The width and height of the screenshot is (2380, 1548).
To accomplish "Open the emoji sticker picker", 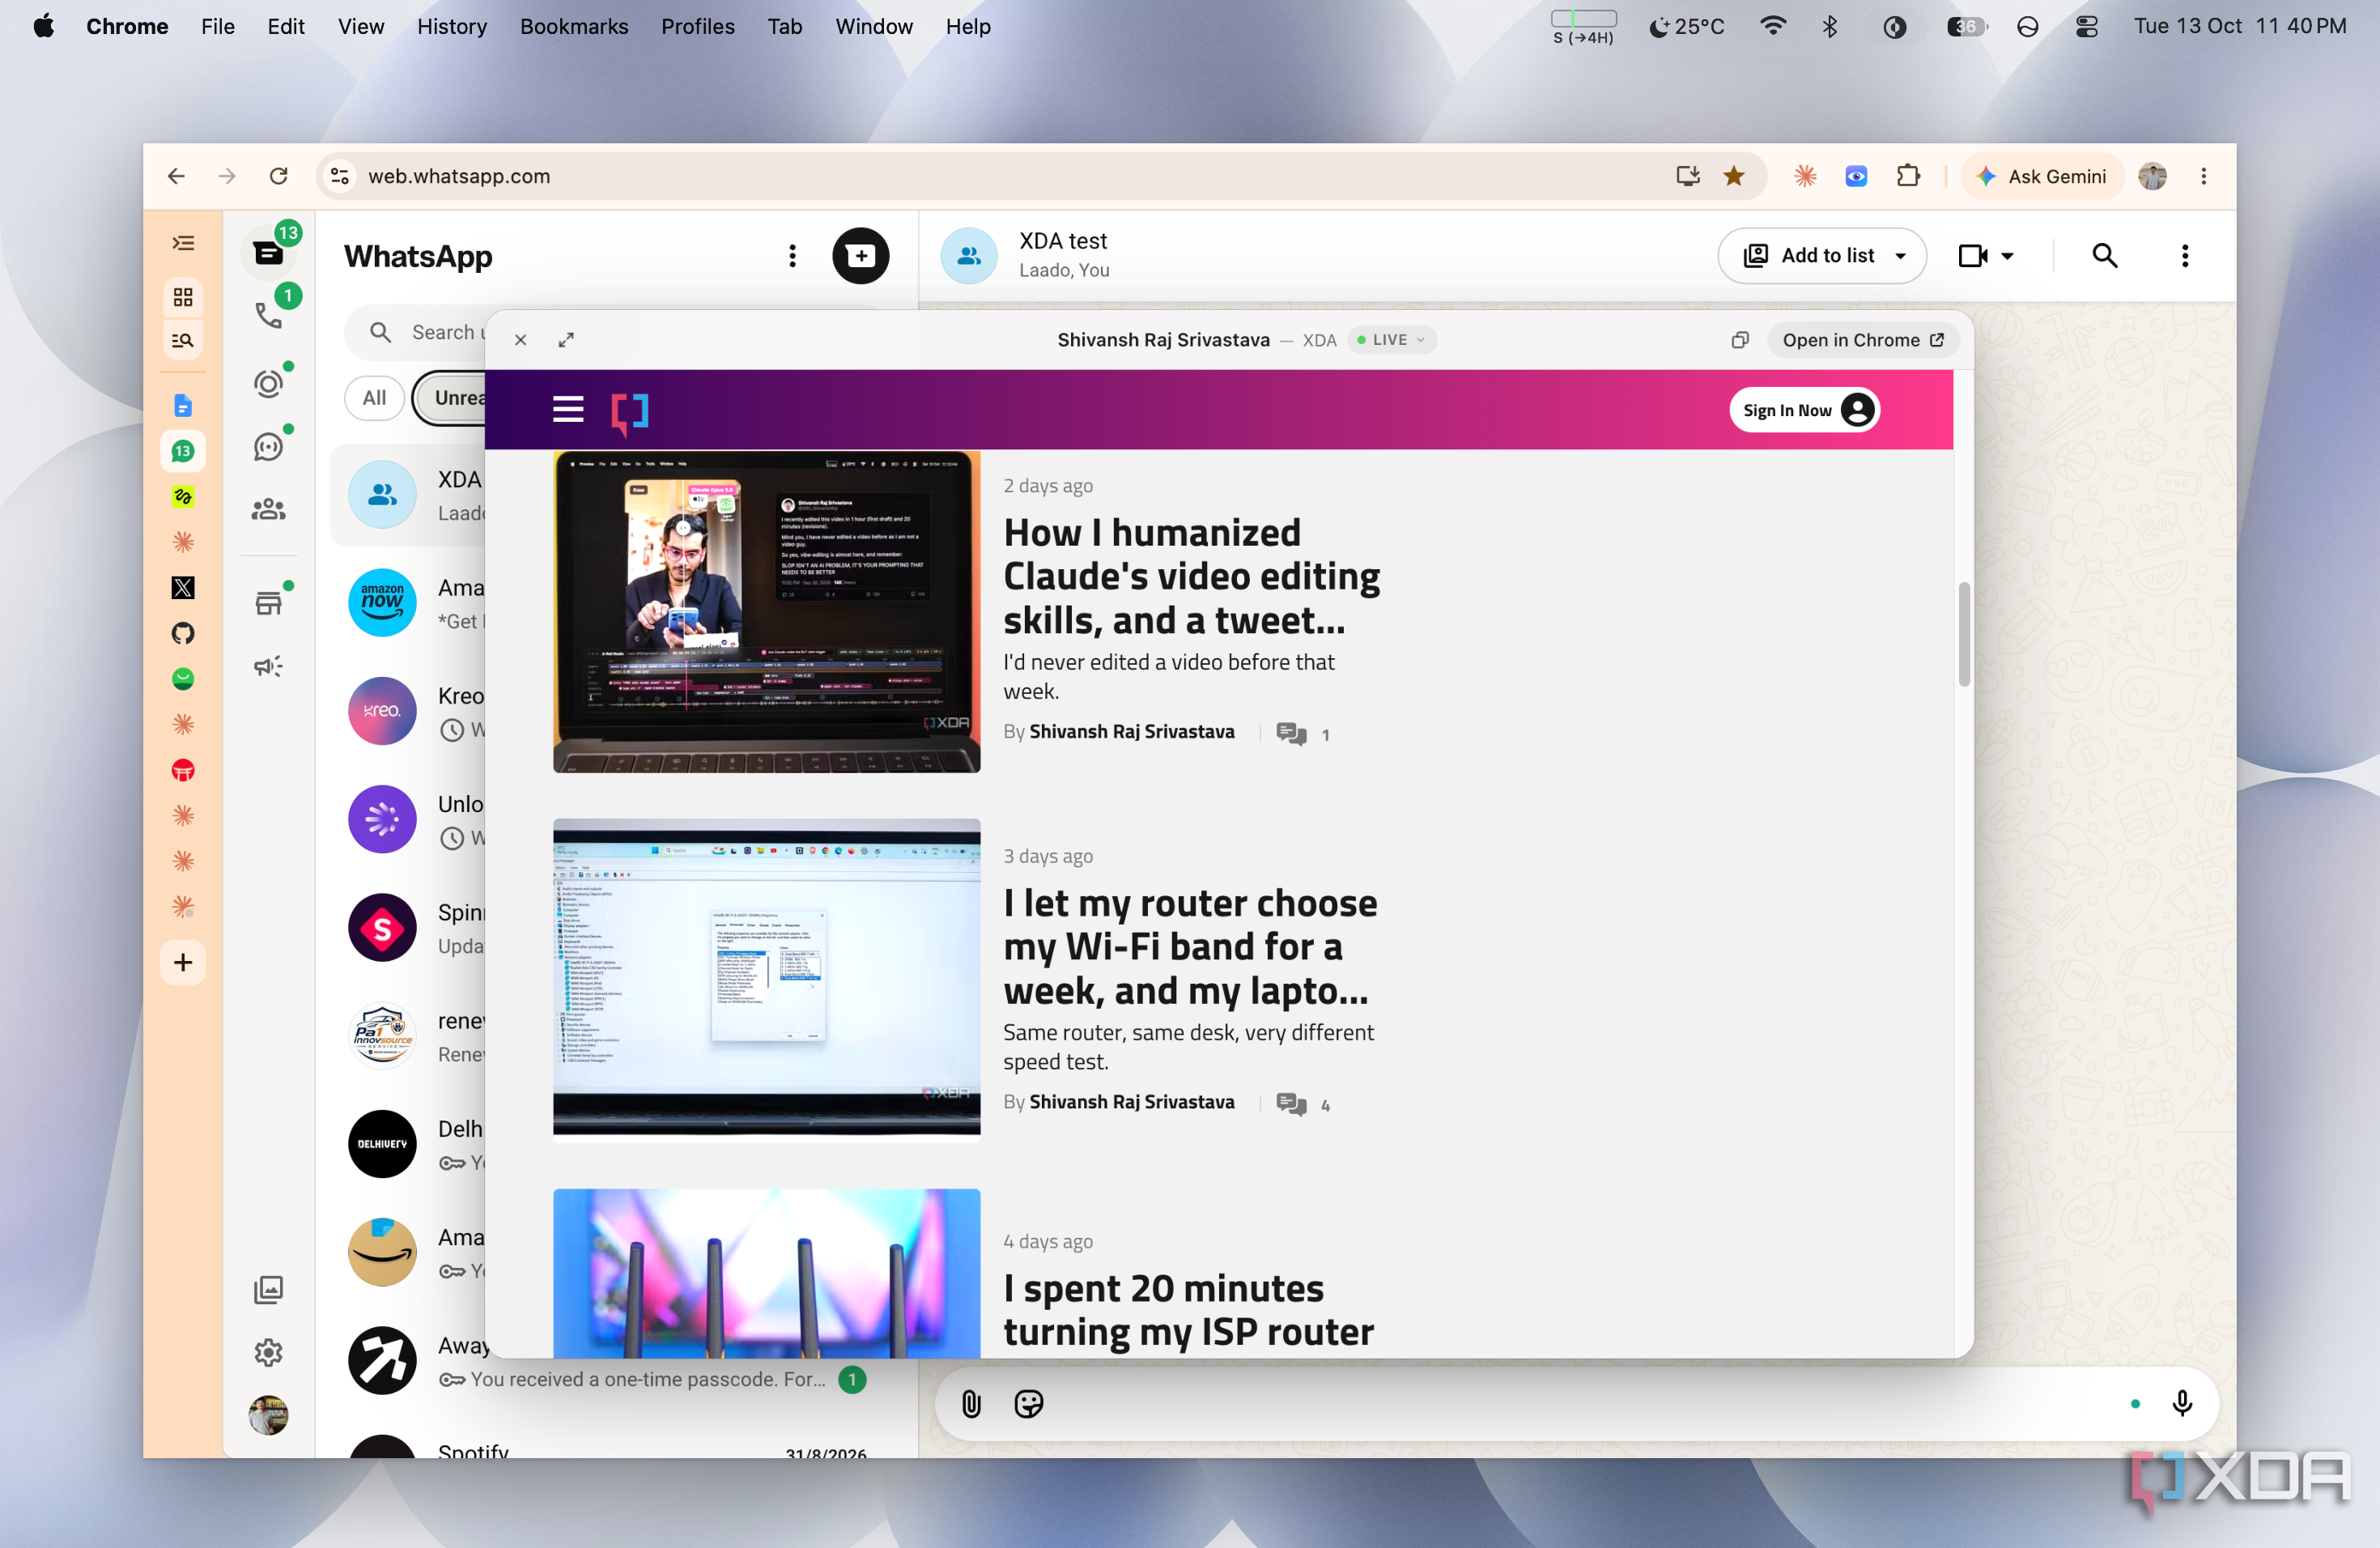I will click(1028, 1404).
